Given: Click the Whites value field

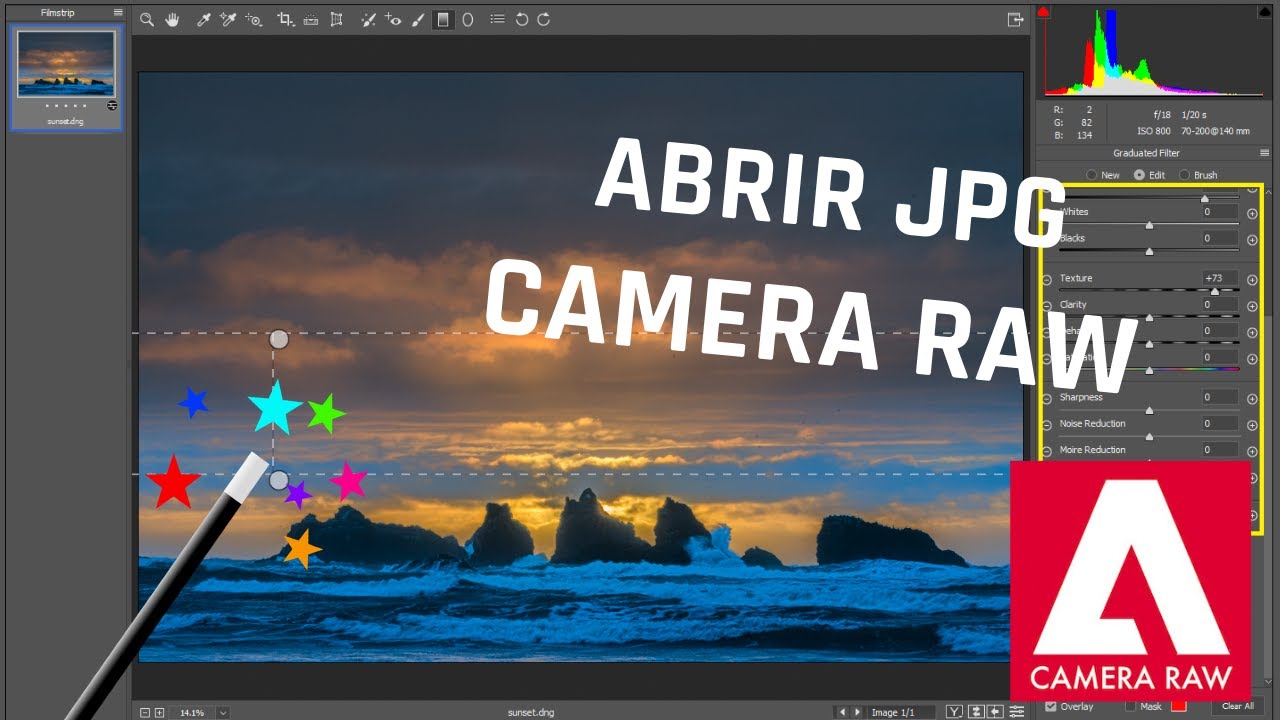Looking at the screenshot, I should [x=1220, y=212].
